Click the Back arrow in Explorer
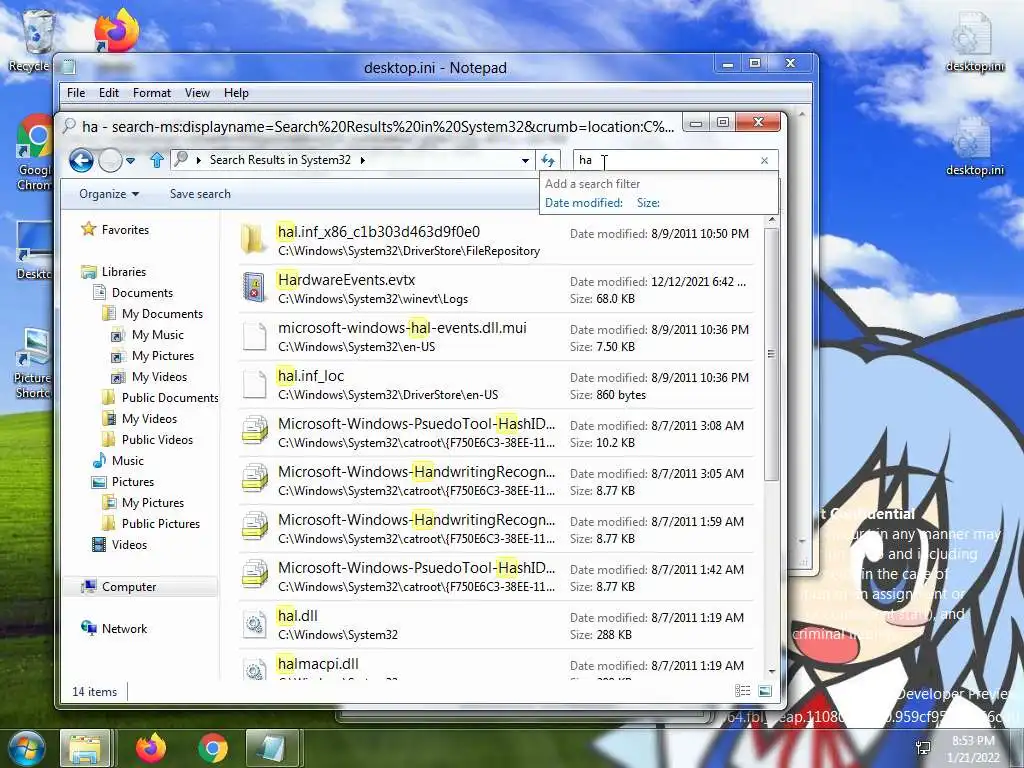Image resolution: width=1024 pixels, height=768 pixels. tap(82, 160)
